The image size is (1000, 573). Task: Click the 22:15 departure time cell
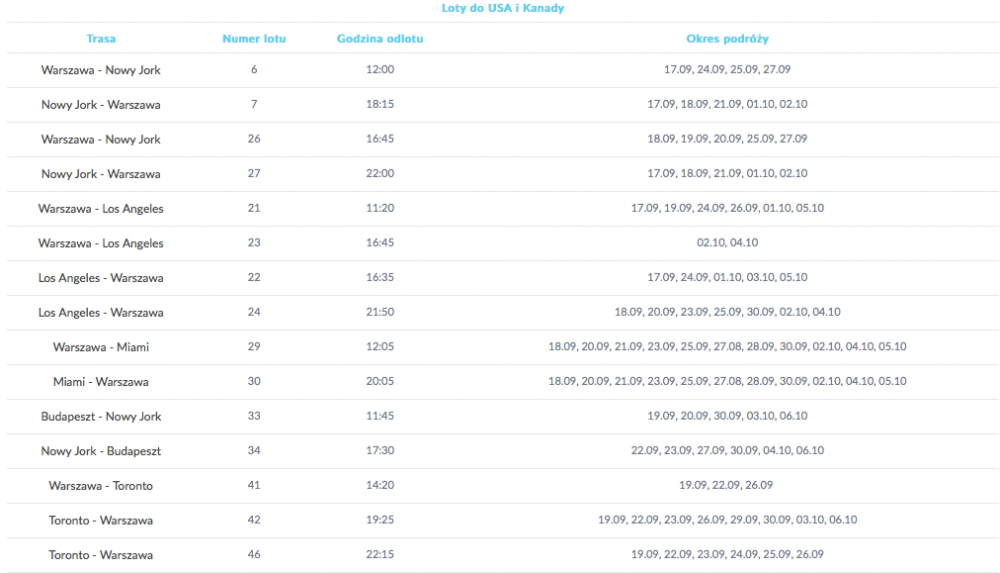tap(380, 554)
